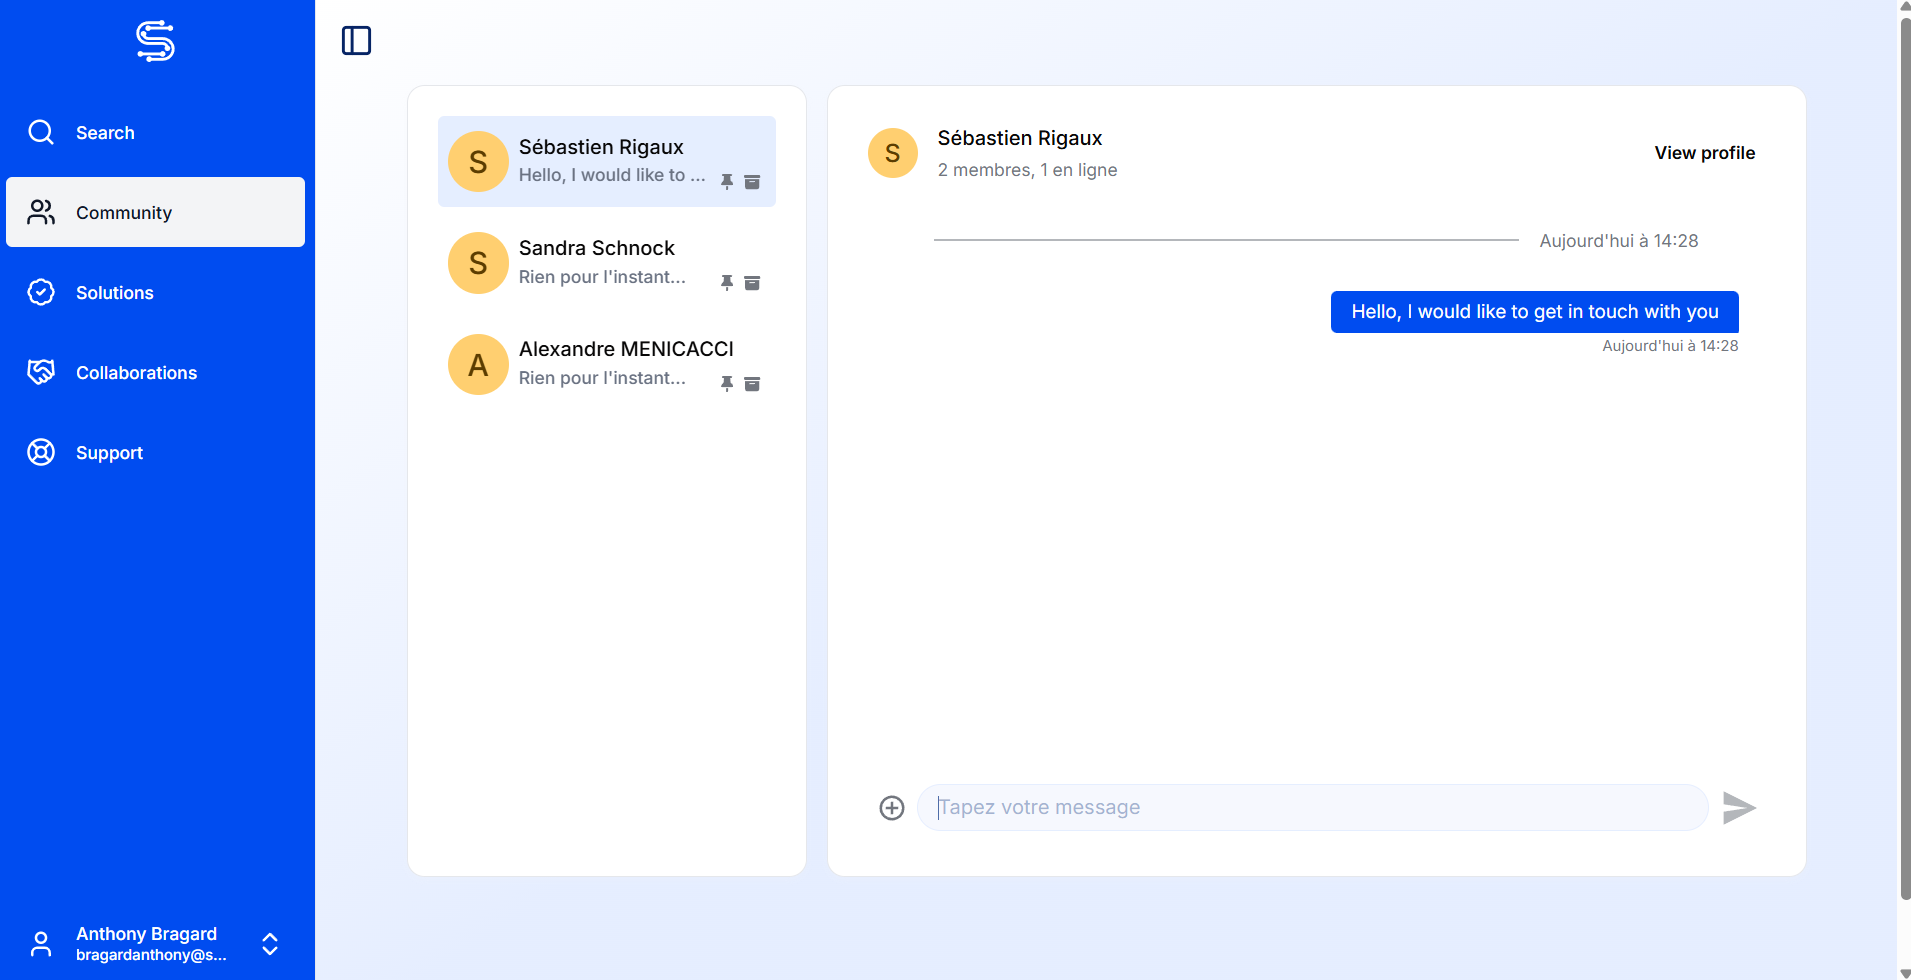Expand the Anthony Bragard account menu
1911x980 pixels.
tap(269, 944)
